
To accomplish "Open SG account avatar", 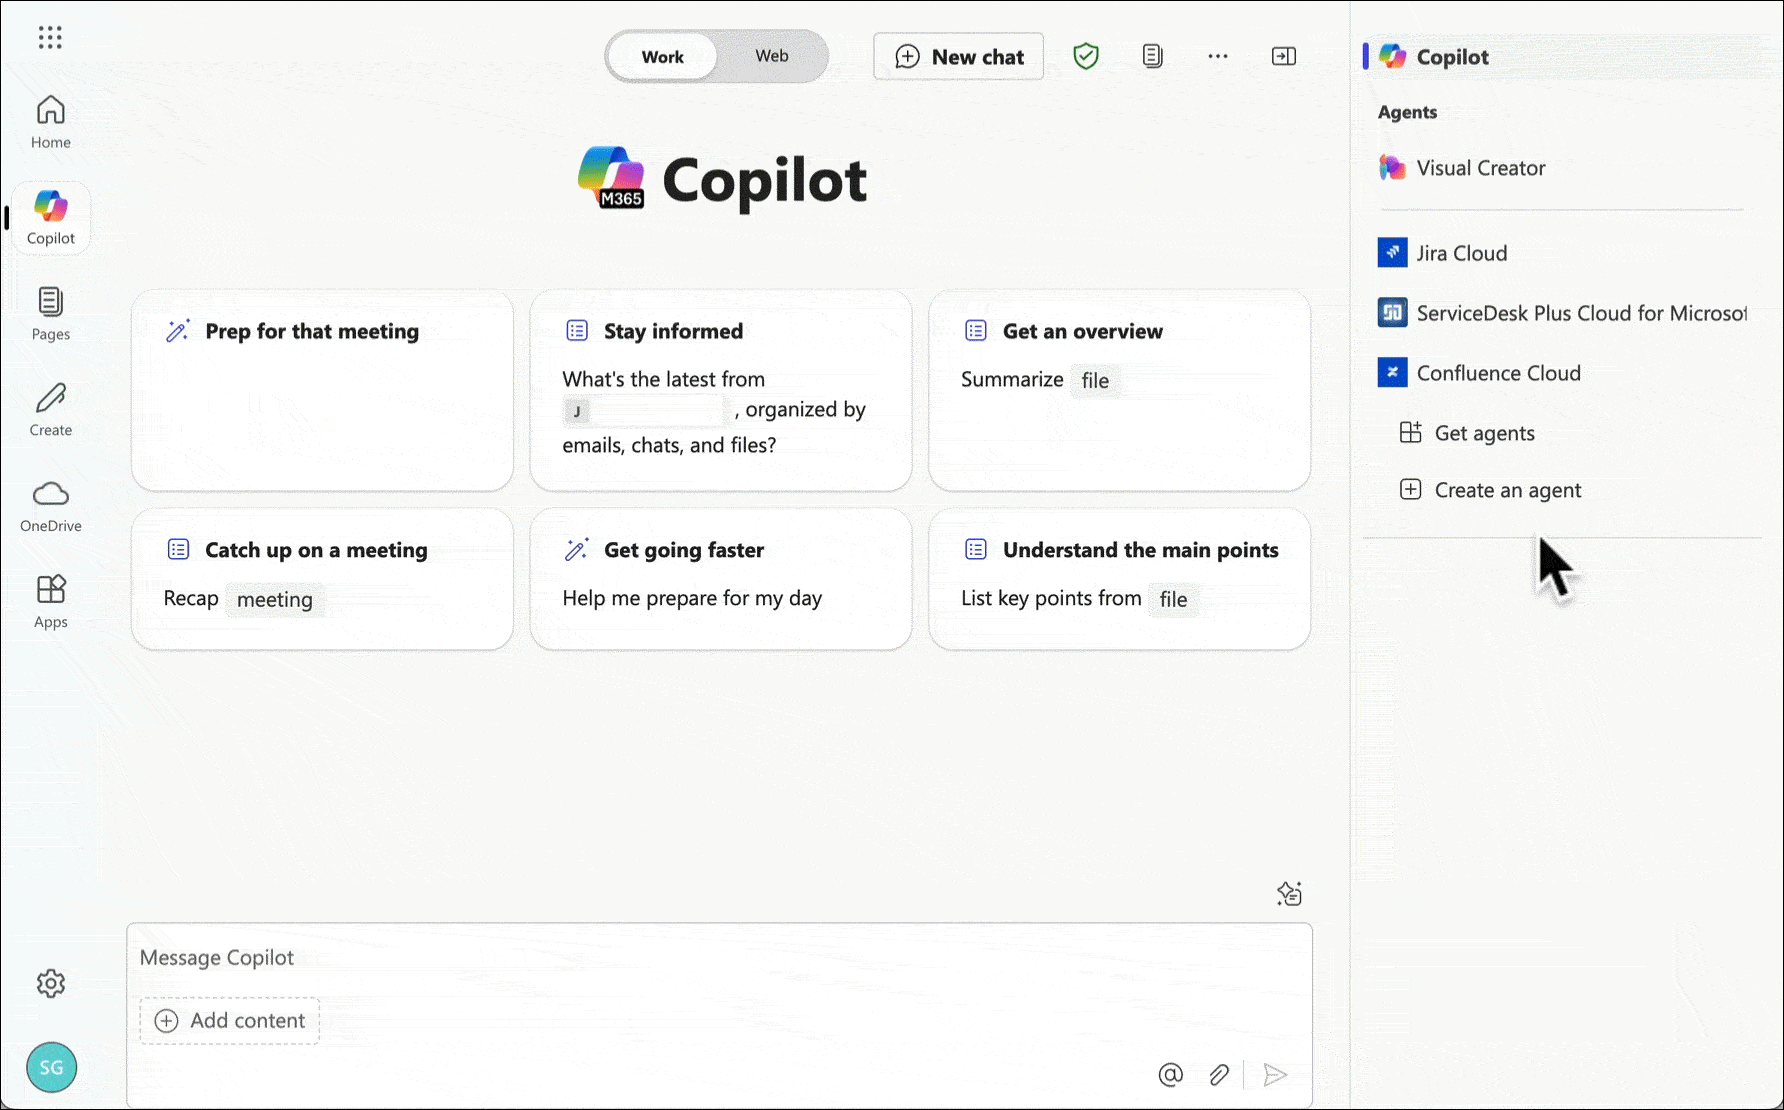I will click(51, 1067).
